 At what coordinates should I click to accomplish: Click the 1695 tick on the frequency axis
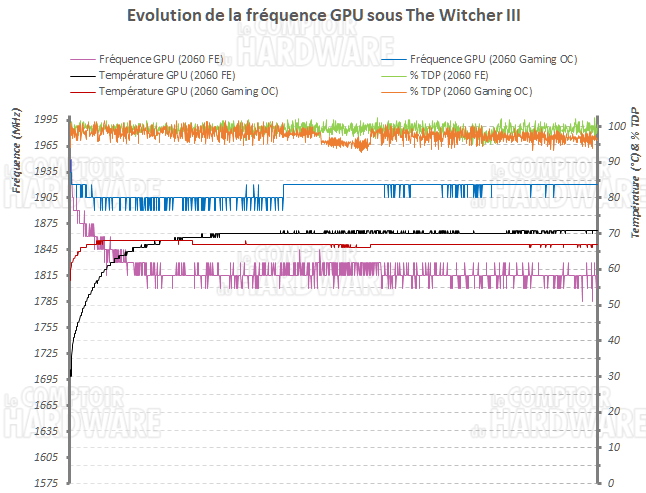tap(45, 380)
